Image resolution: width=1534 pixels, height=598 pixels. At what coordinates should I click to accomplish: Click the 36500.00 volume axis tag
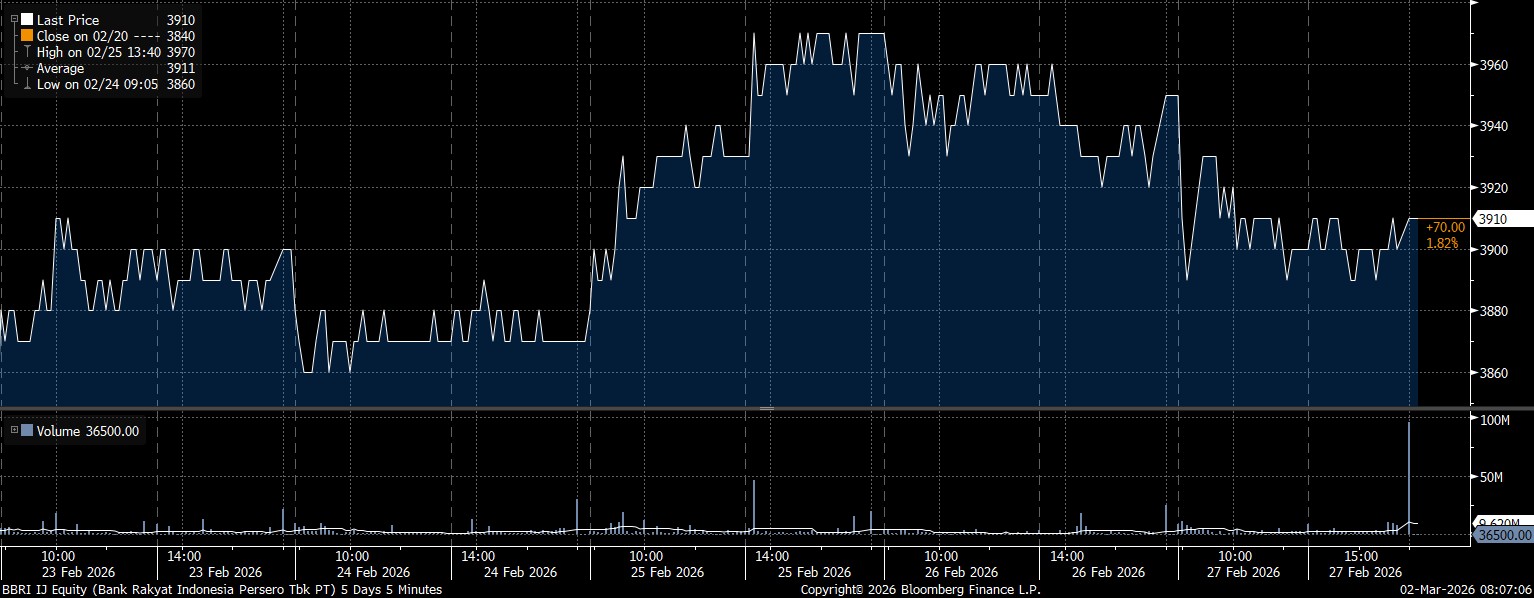coord(1502,536)
